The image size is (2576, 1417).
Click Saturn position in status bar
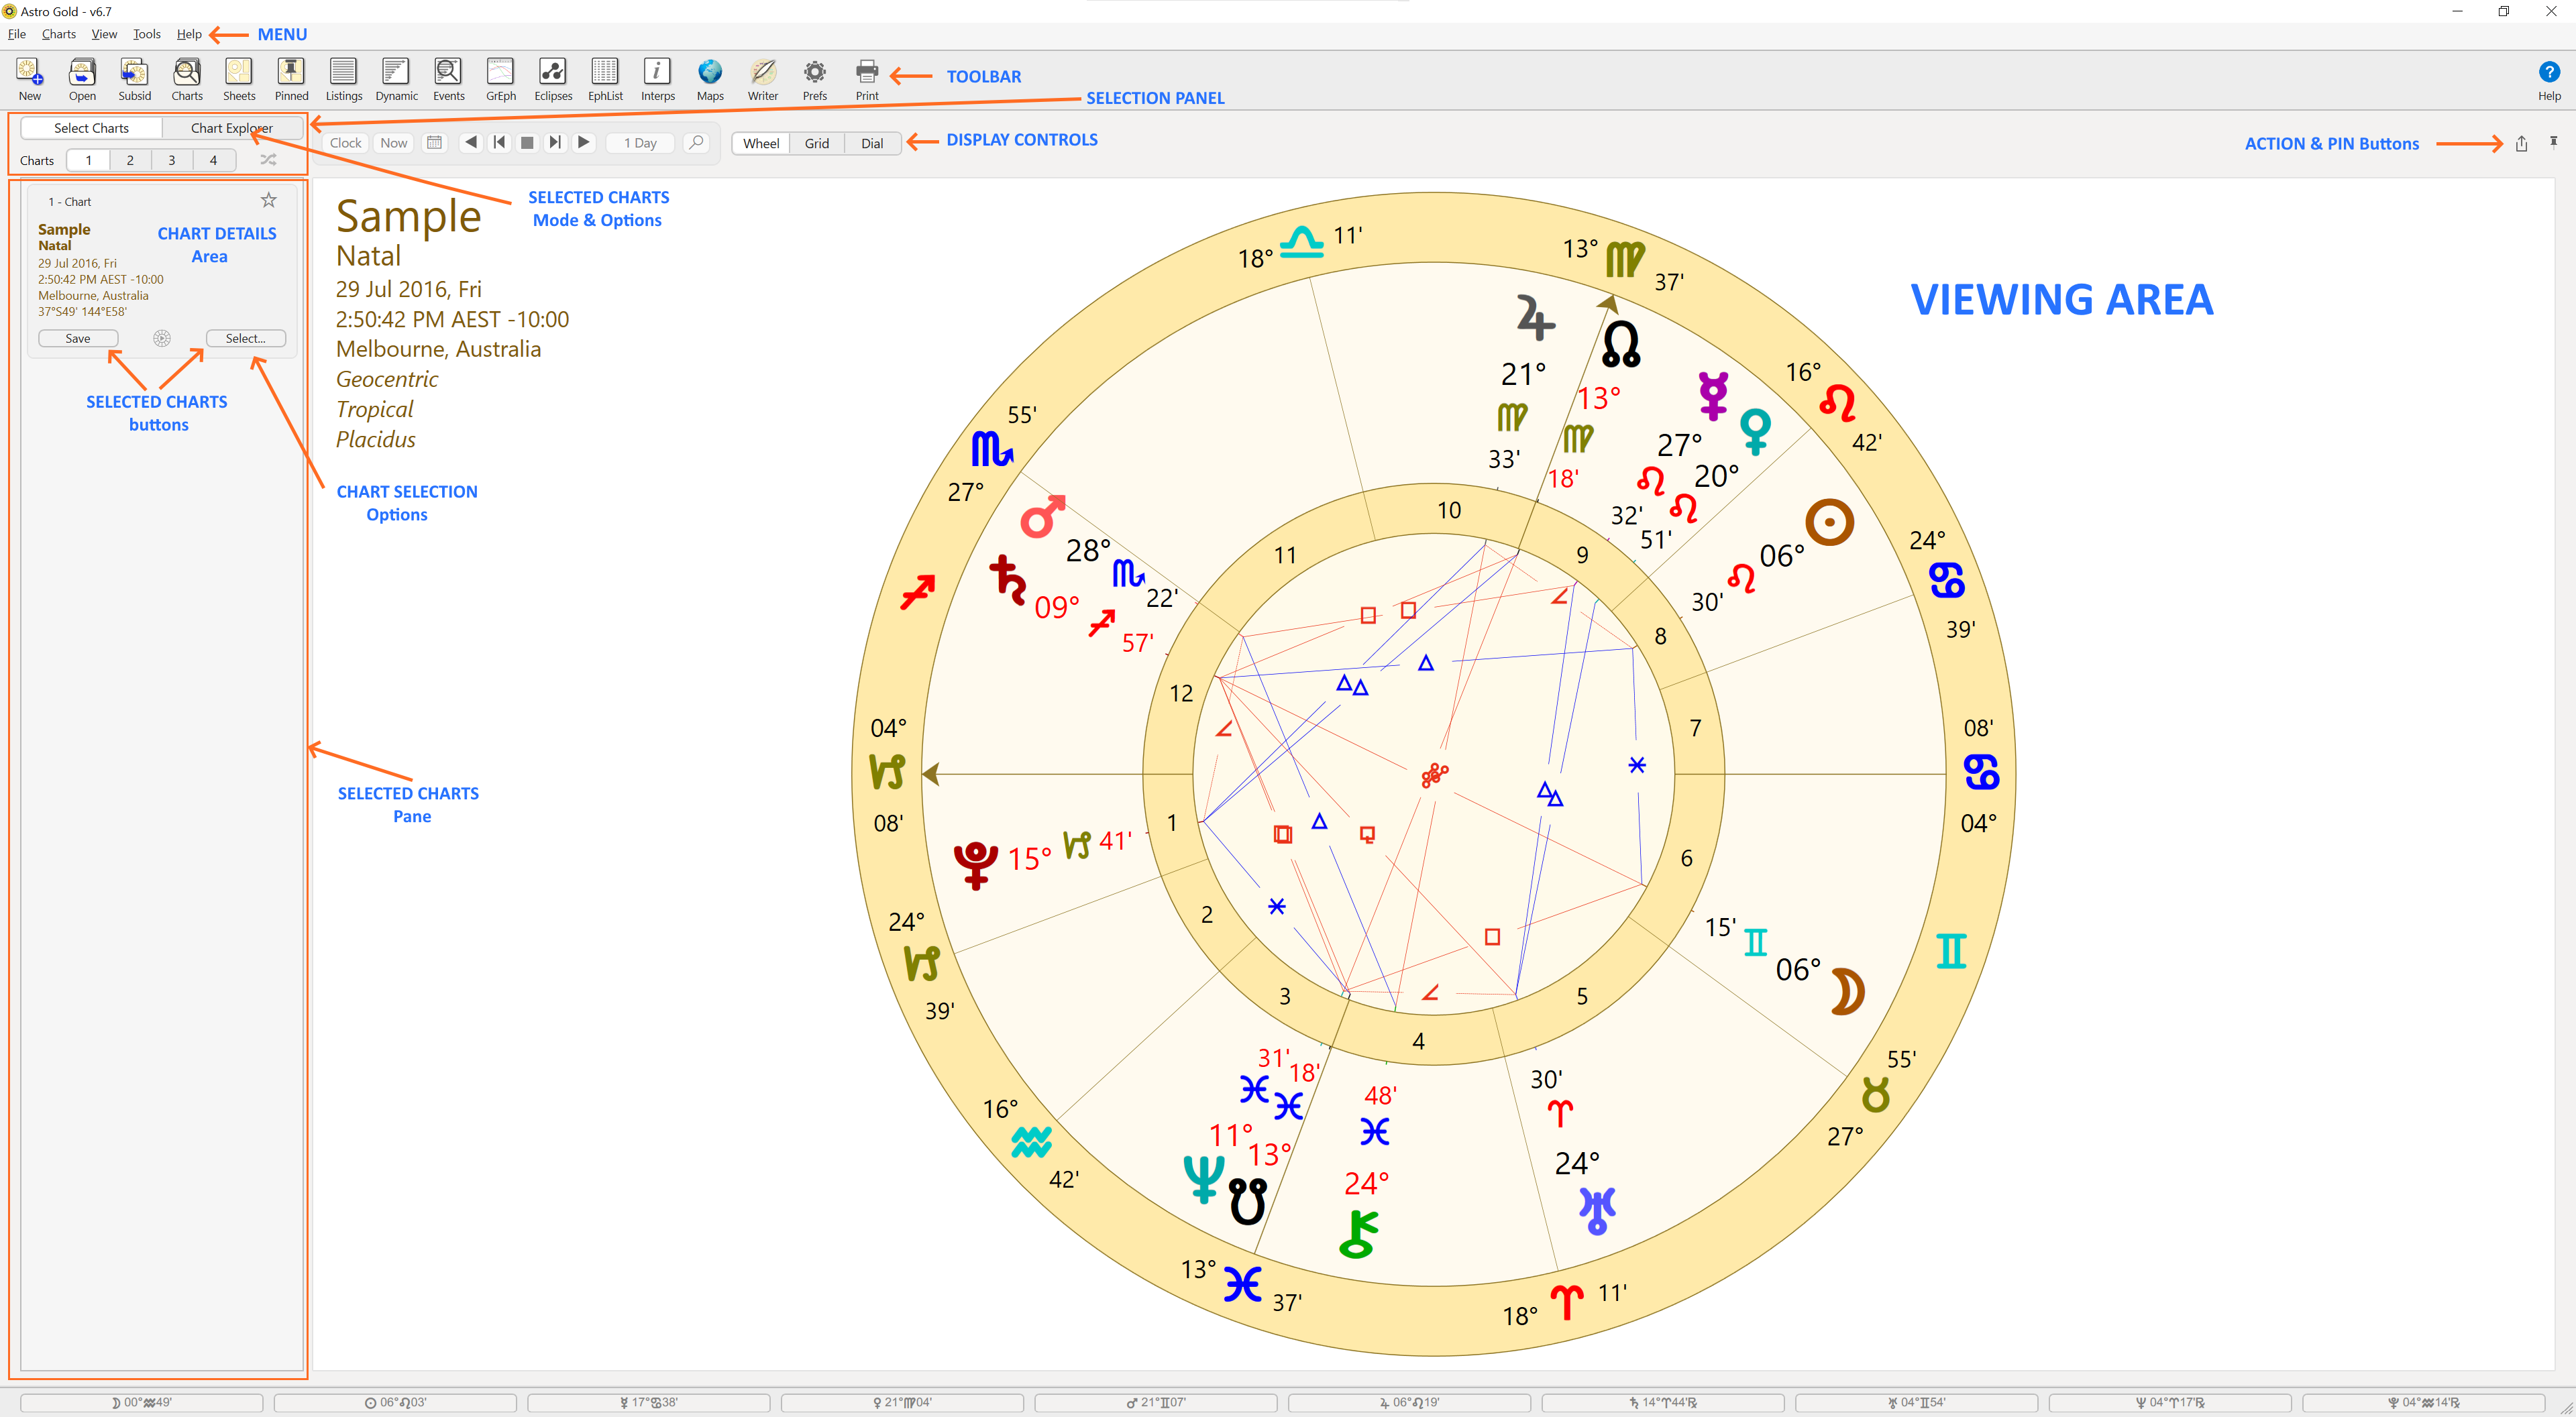(1663, 1402)
